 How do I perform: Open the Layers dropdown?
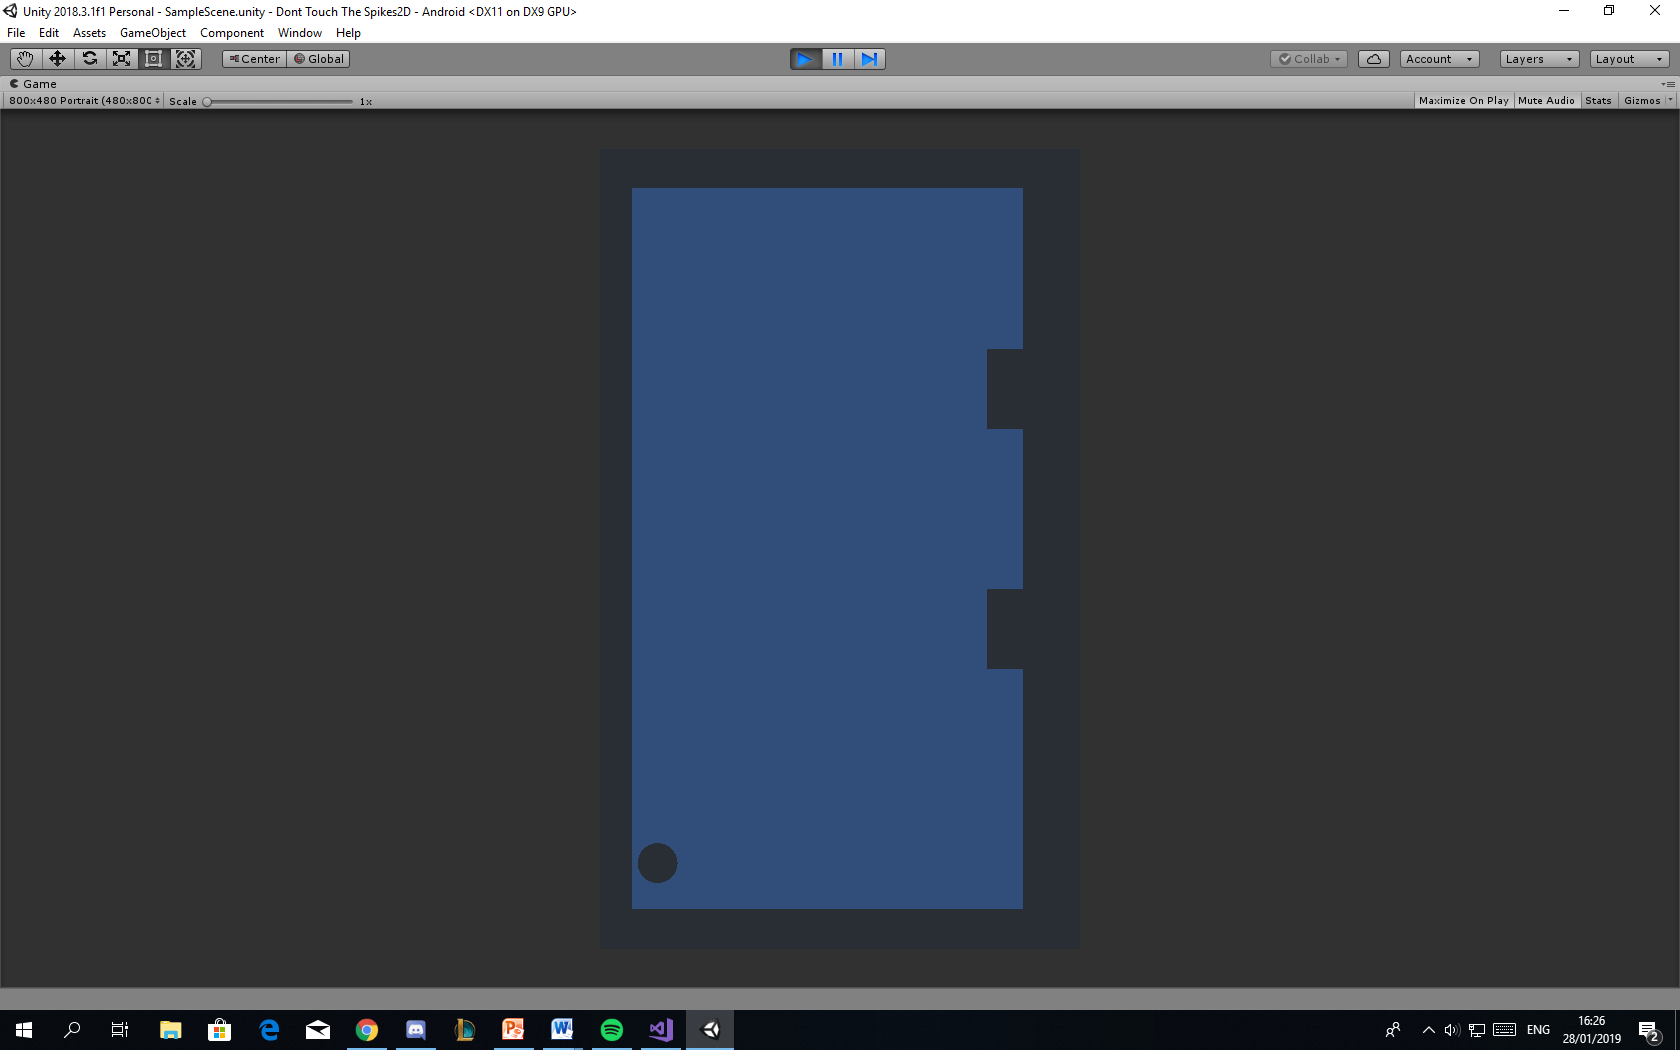click(1537, 58)
